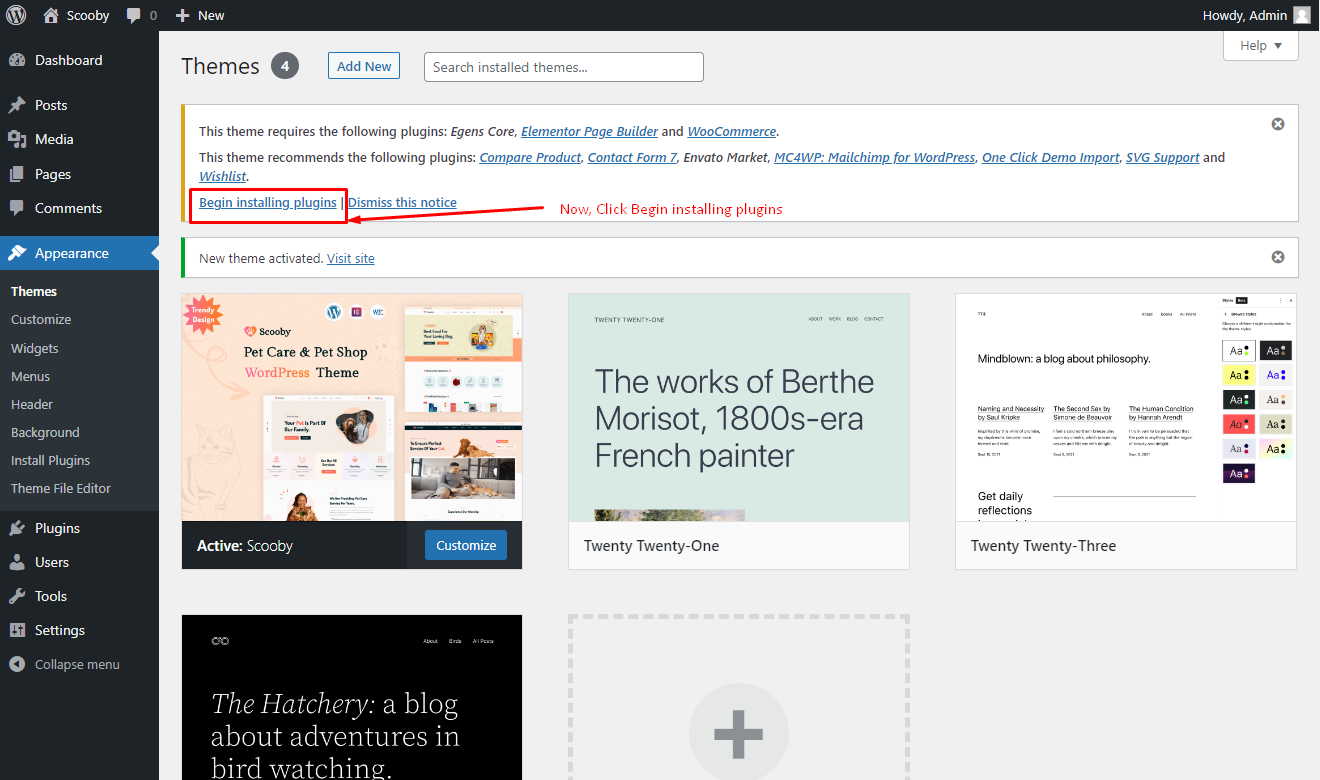This screenshot has width=1320, height=780.
Task: Open the Scooby site home icon
Action: [51, 15]
